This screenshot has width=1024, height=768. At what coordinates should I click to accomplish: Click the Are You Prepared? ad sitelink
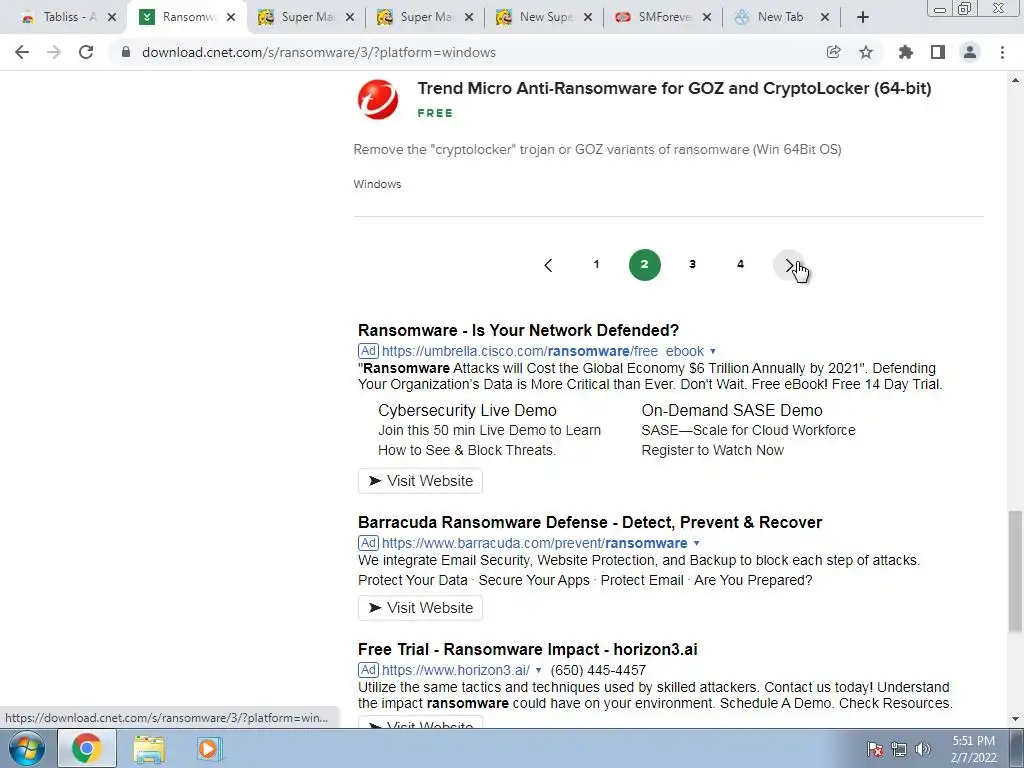tap(753, 581)
